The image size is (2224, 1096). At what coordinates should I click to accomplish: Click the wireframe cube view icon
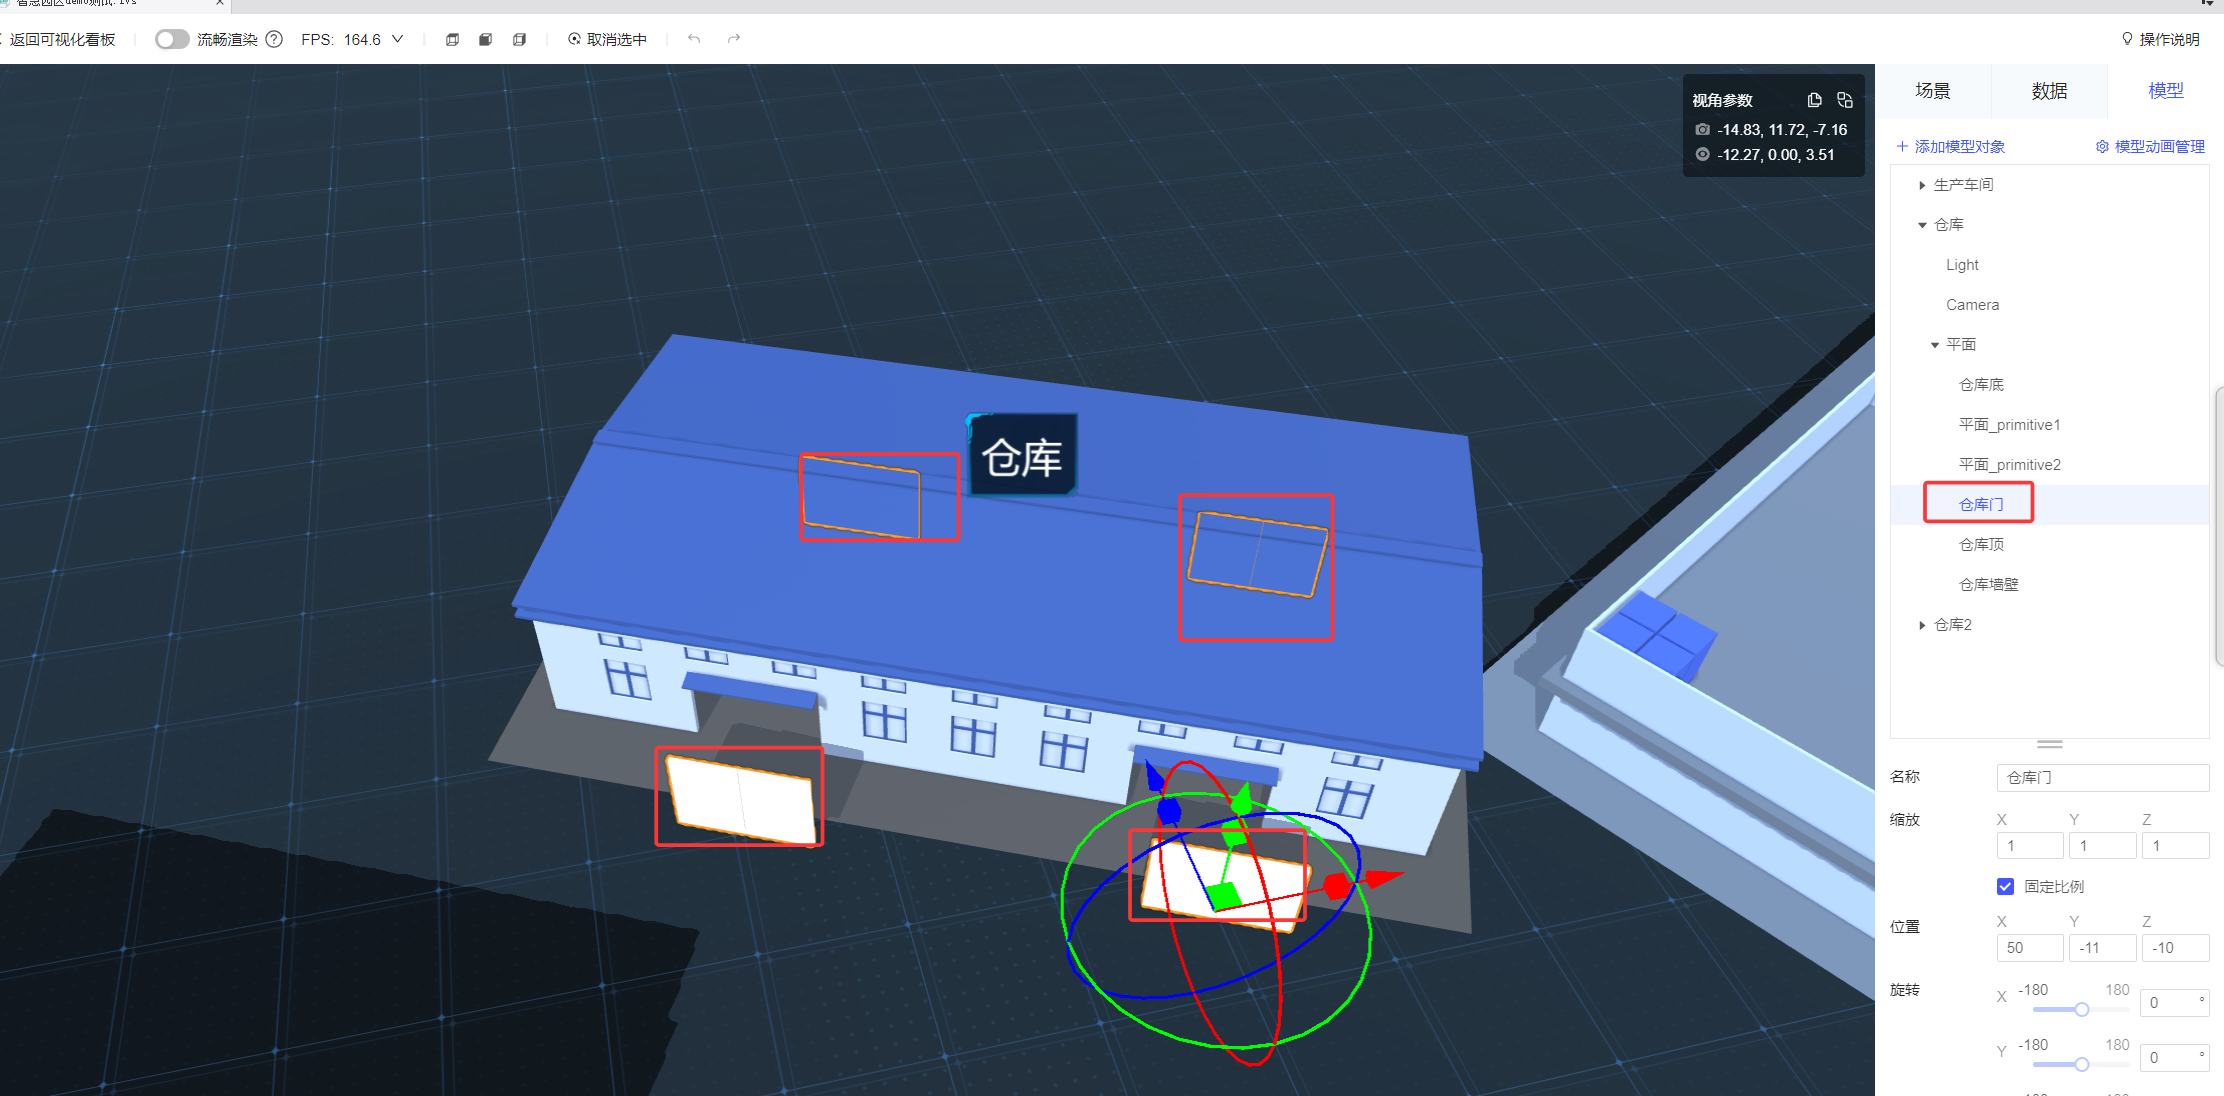452,40
